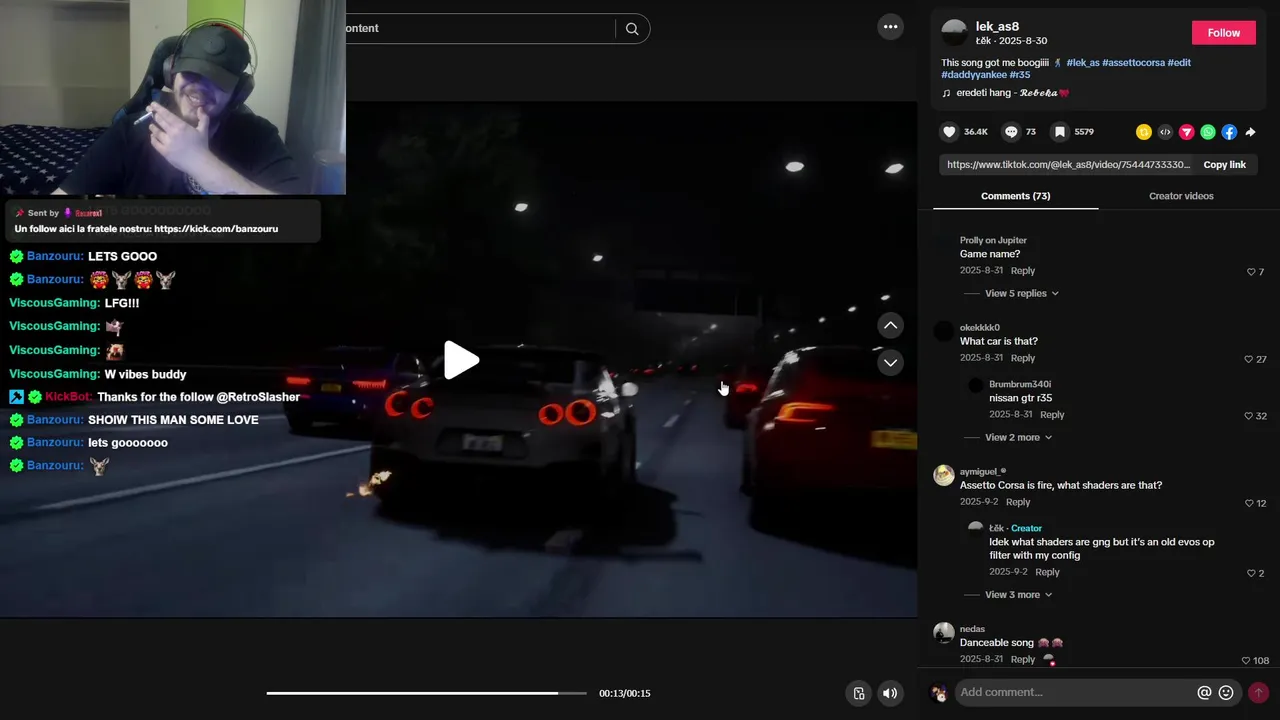The image size is (1280, 720).
Task: Reply to okekkkk0's comment
Action: [x=1022, y=358]
